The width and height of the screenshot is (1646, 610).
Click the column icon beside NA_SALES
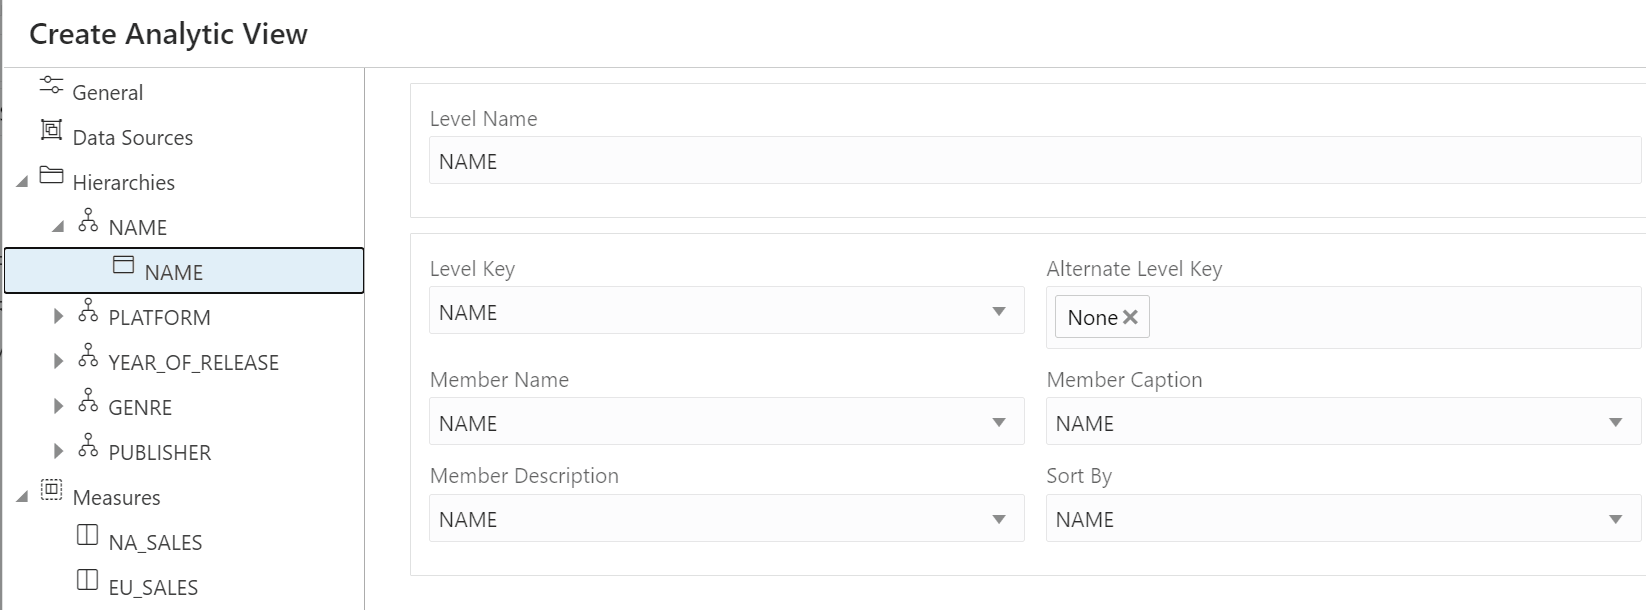[x=88, y=540]
